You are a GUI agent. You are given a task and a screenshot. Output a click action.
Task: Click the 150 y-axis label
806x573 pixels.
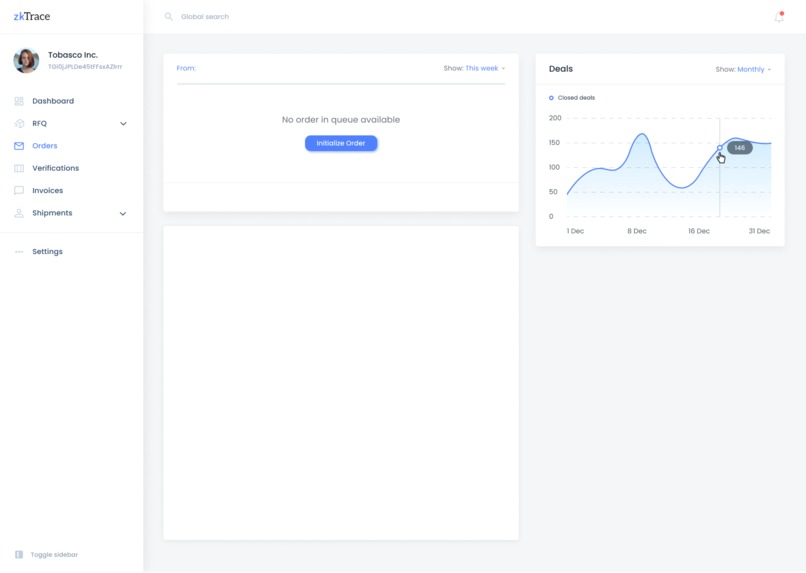coord(554,143)
